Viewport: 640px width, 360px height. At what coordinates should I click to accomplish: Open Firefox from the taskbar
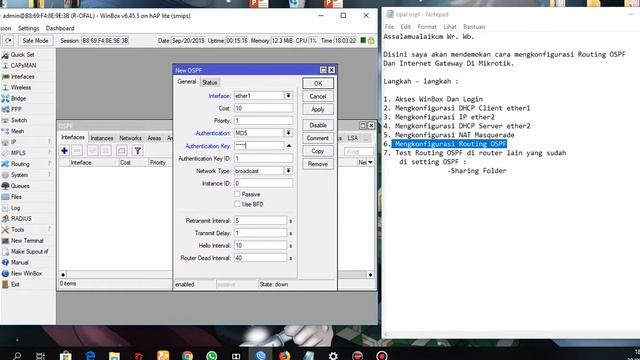point(284,356)
